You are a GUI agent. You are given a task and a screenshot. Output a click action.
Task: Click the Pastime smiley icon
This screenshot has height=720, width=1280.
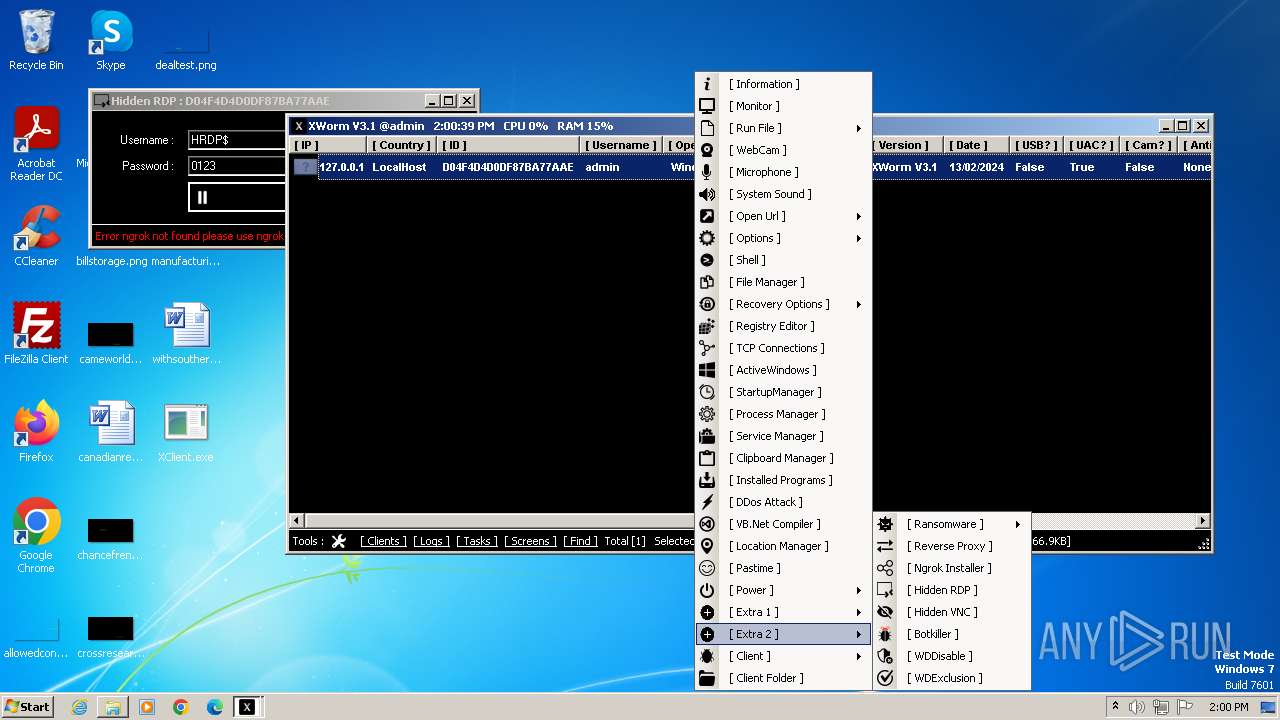point(707,568)
